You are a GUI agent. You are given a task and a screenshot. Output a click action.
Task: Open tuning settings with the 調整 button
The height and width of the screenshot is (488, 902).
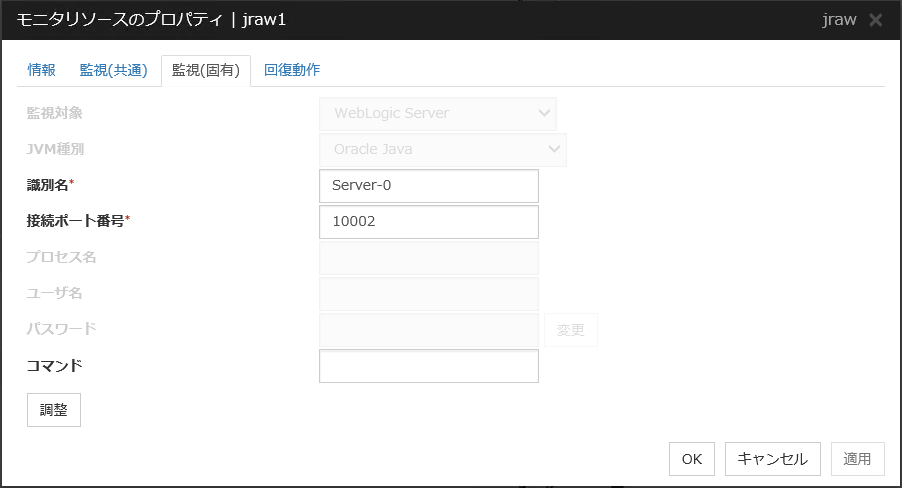click(54, 410)
